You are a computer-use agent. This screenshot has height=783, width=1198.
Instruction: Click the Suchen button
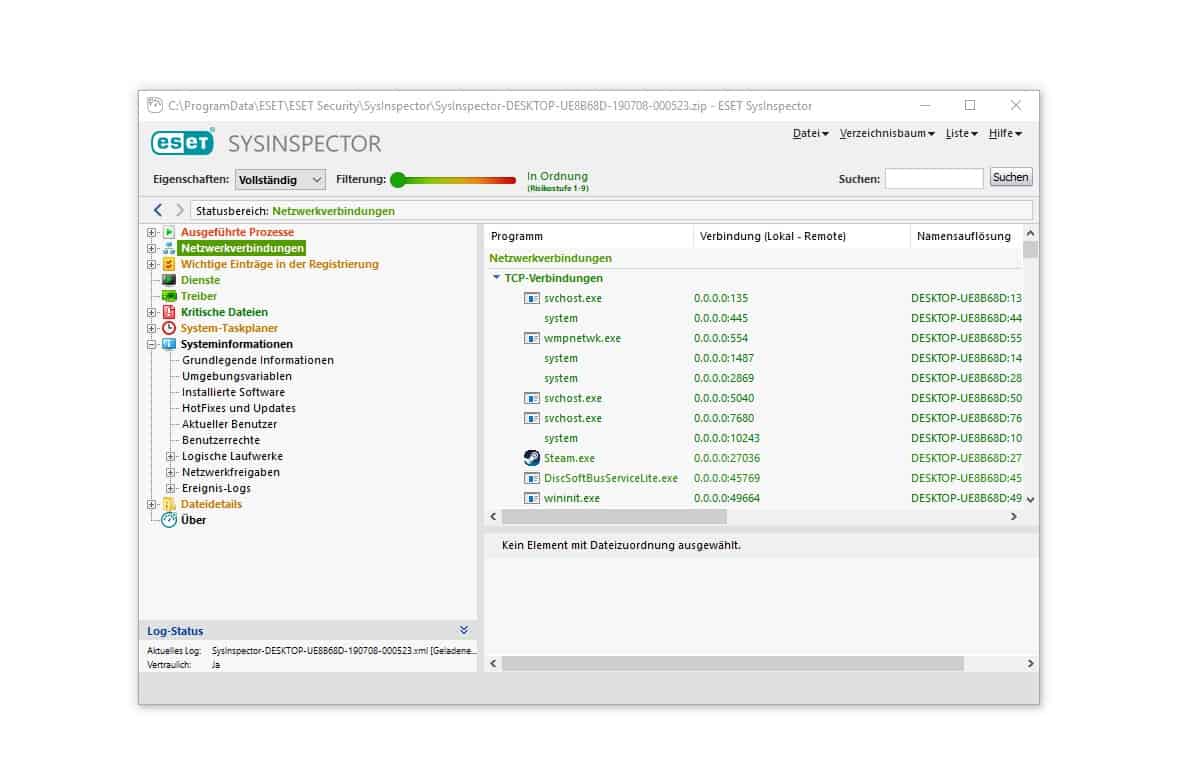coord(1010,177)
